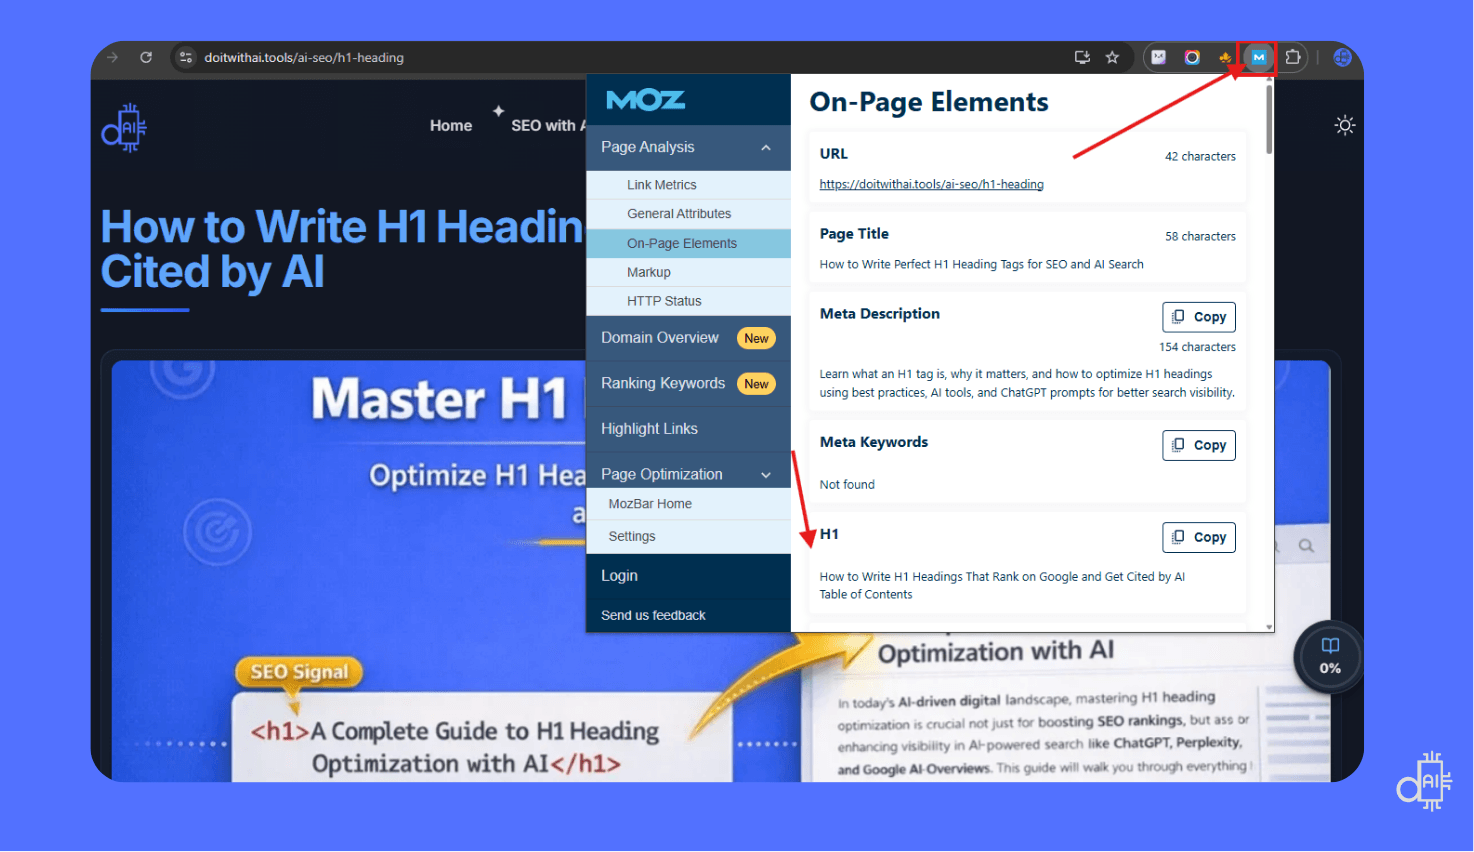Click the browser address bar URL
This screenshot has height=852, width=1474.
tap(304, 58)
